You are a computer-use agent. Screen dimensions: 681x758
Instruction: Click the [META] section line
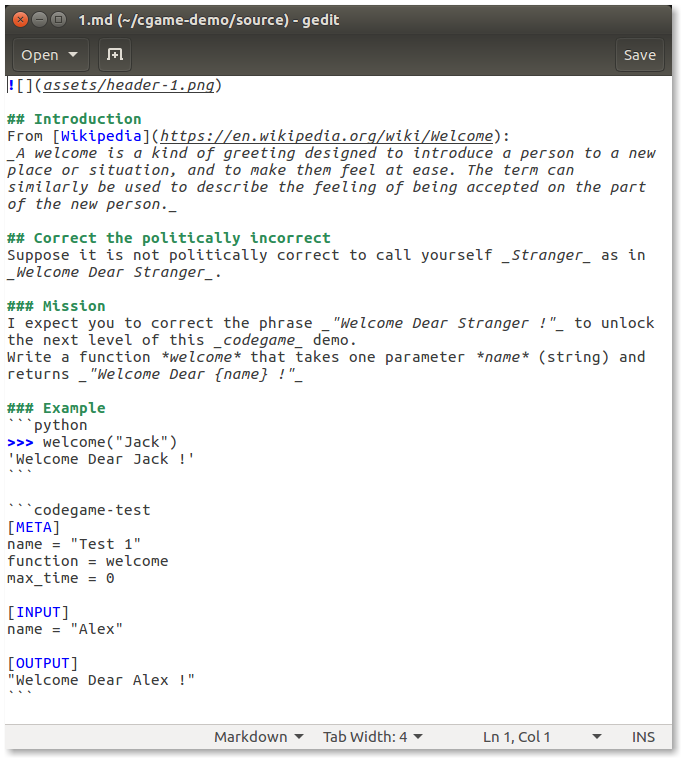pos(34,527)
